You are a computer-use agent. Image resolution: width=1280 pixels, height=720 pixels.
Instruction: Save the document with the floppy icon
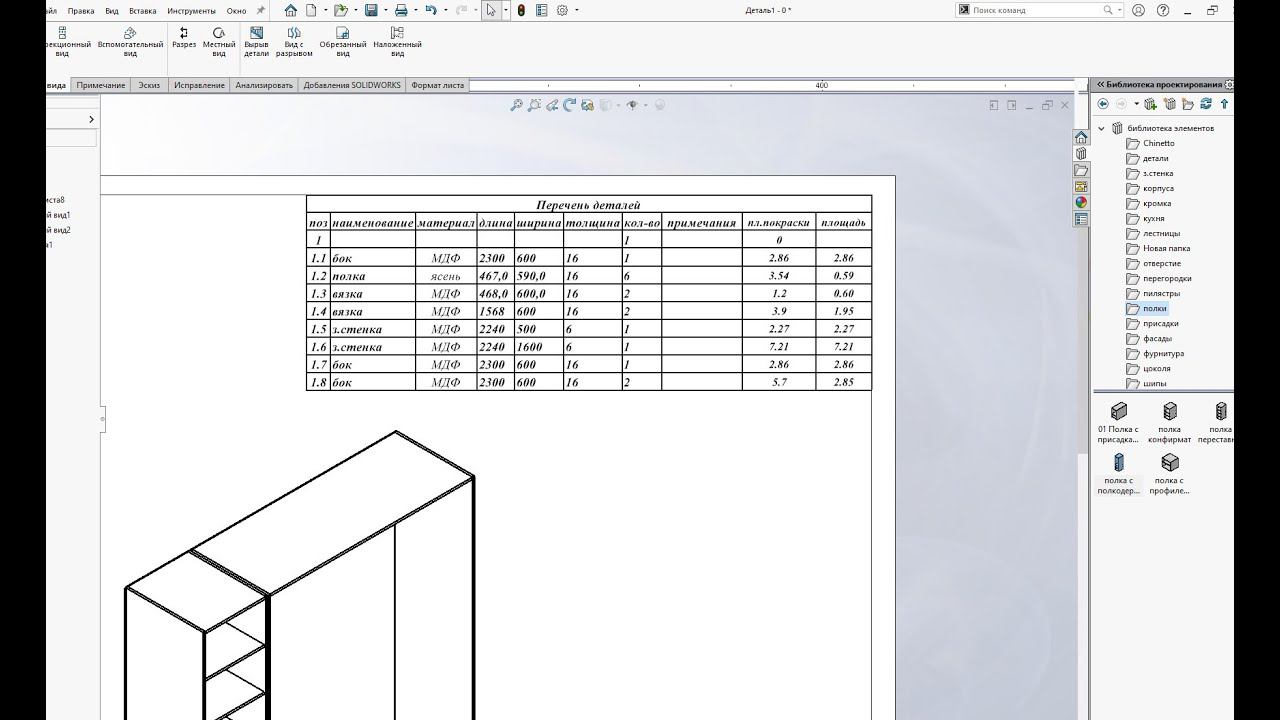pyautogui.click(x=371, y=10)
